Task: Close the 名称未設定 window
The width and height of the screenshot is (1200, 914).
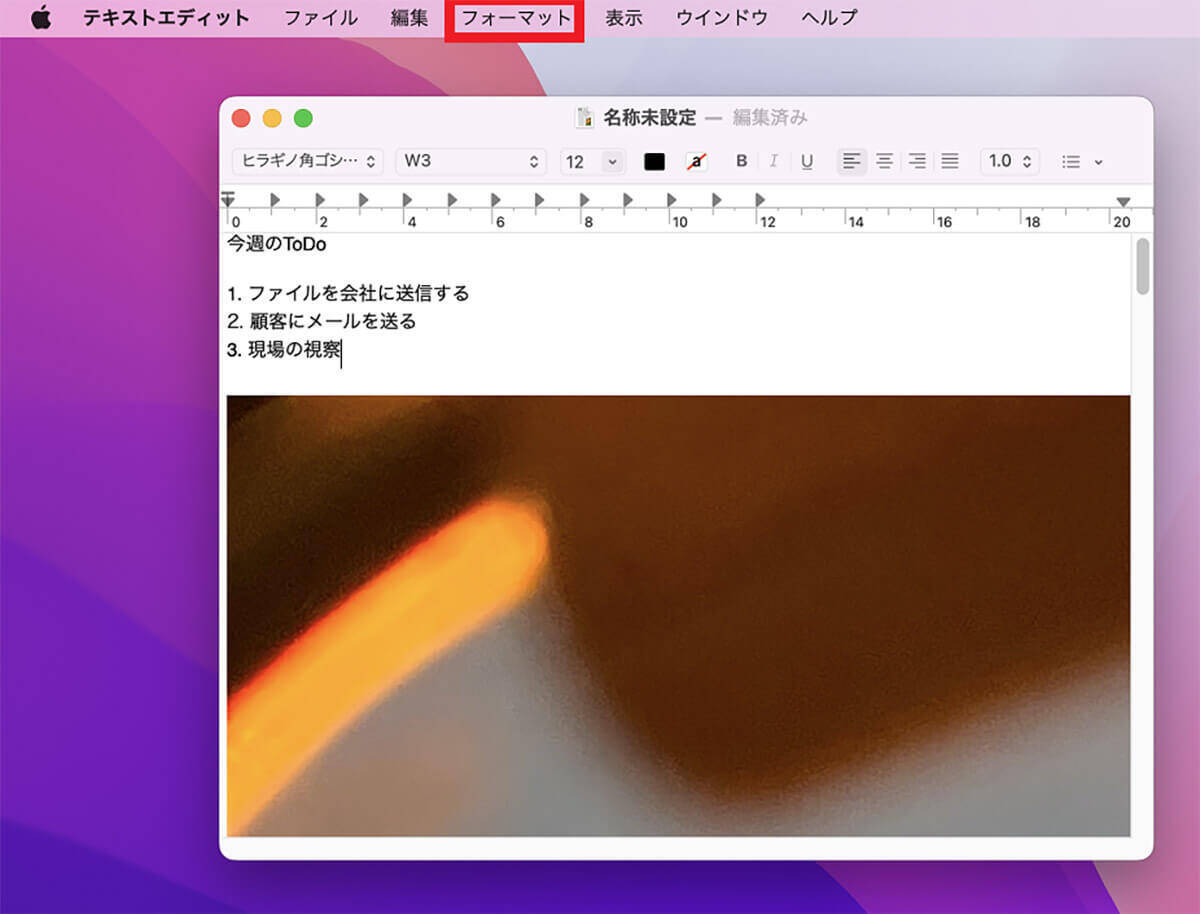Action: pos(241,118)
